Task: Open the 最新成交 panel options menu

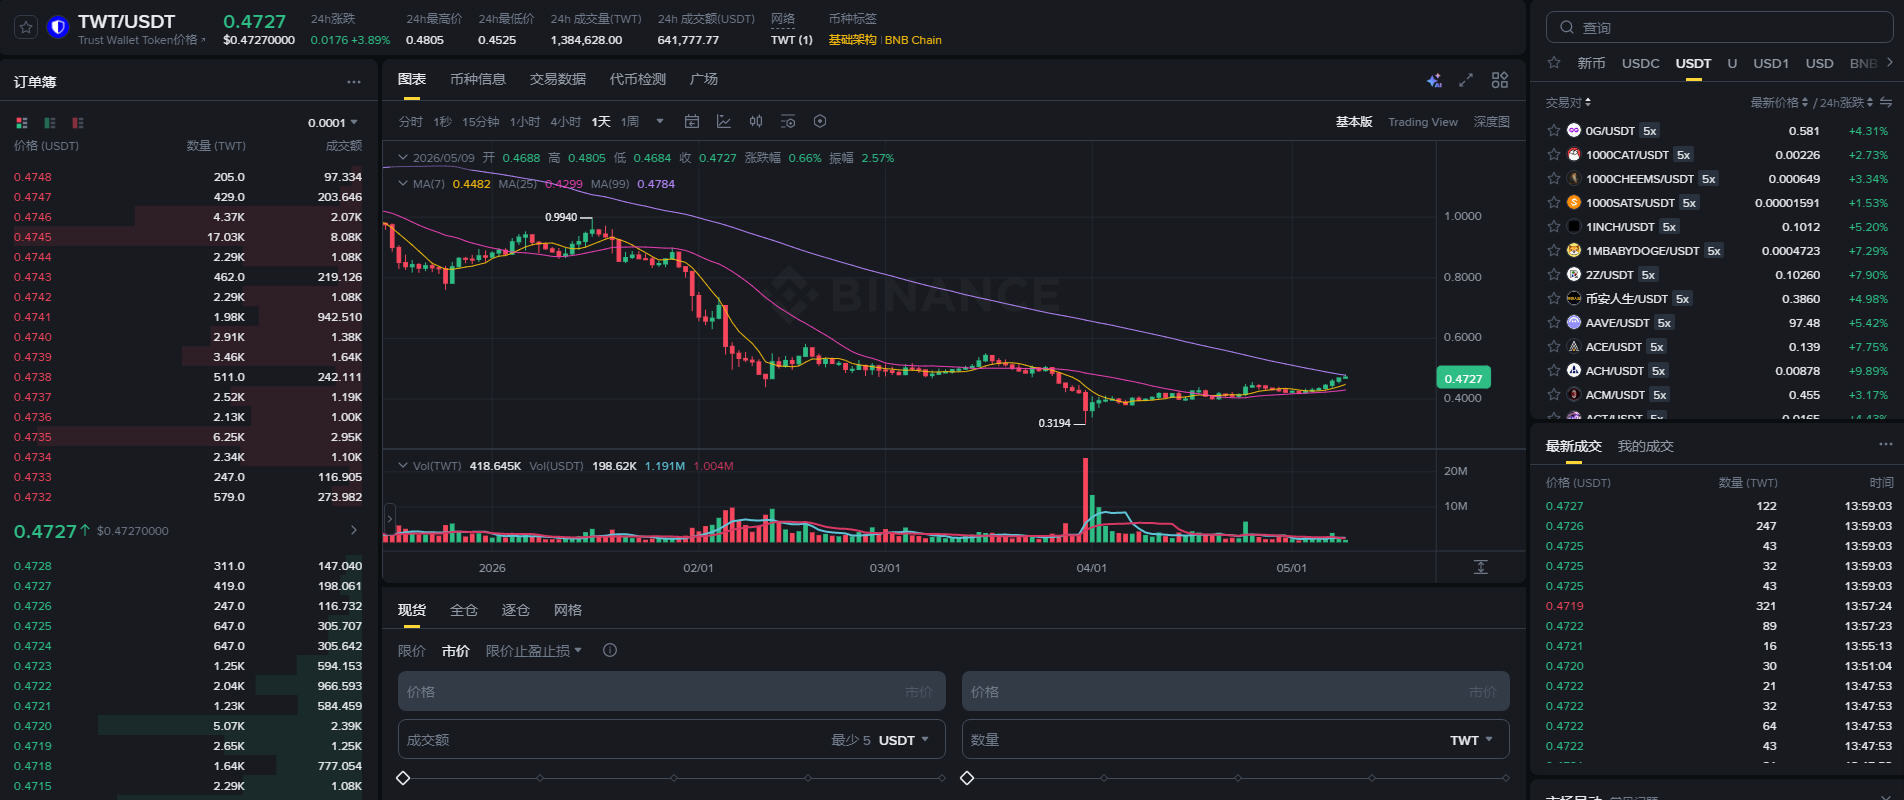Action: click(1885, 445)
